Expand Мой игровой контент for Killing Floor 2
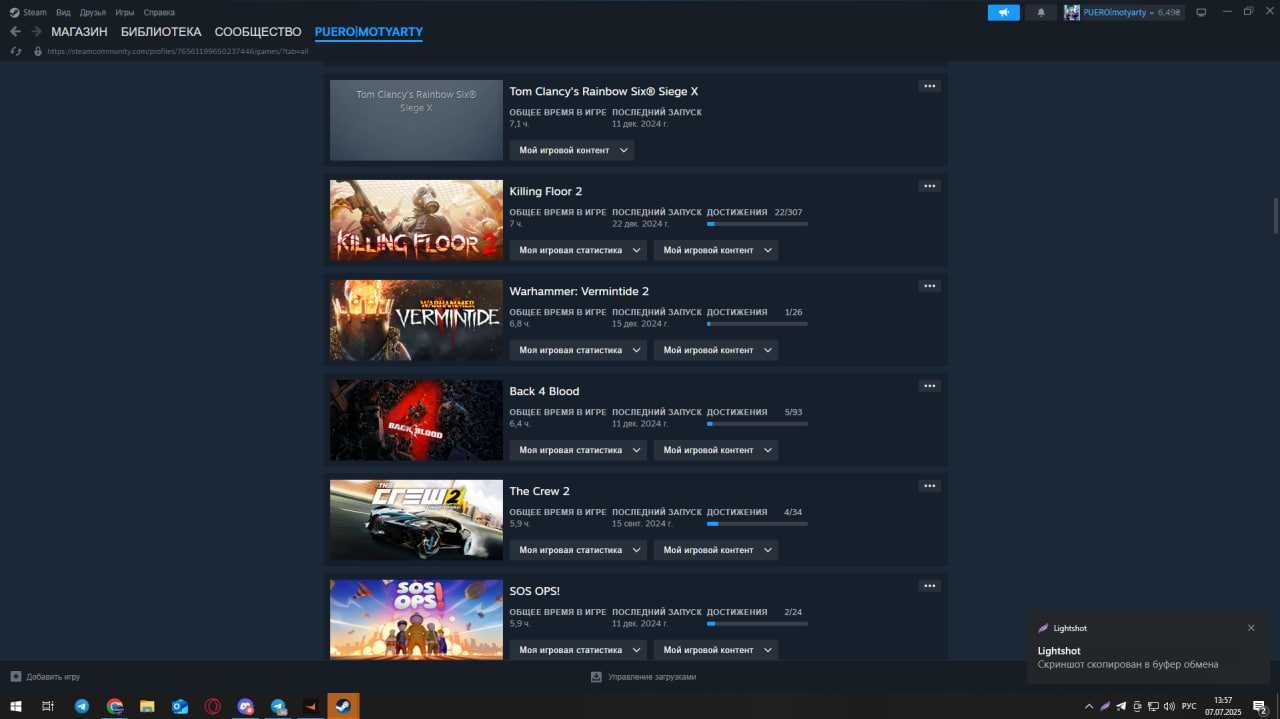 [x=716, y=250]
